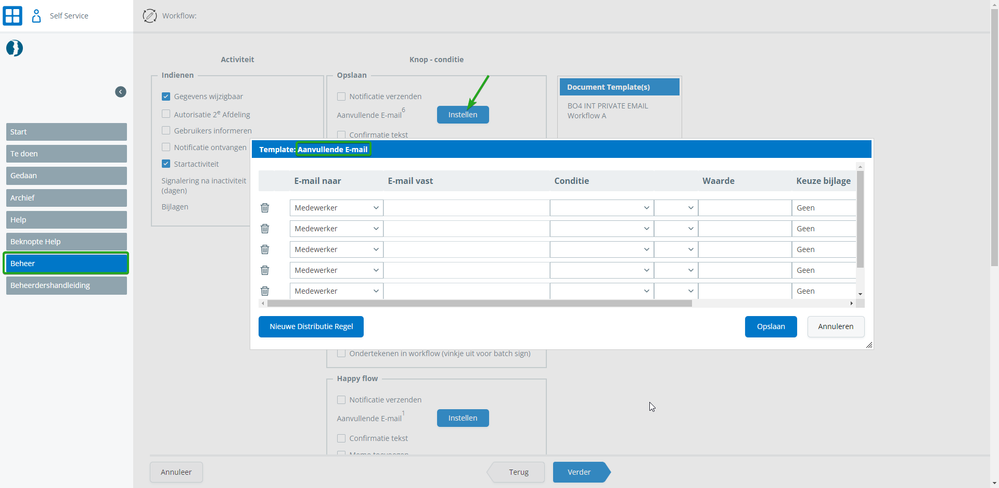
Task: Delete third distribution rule via trash icon
Action: point(265,249)
